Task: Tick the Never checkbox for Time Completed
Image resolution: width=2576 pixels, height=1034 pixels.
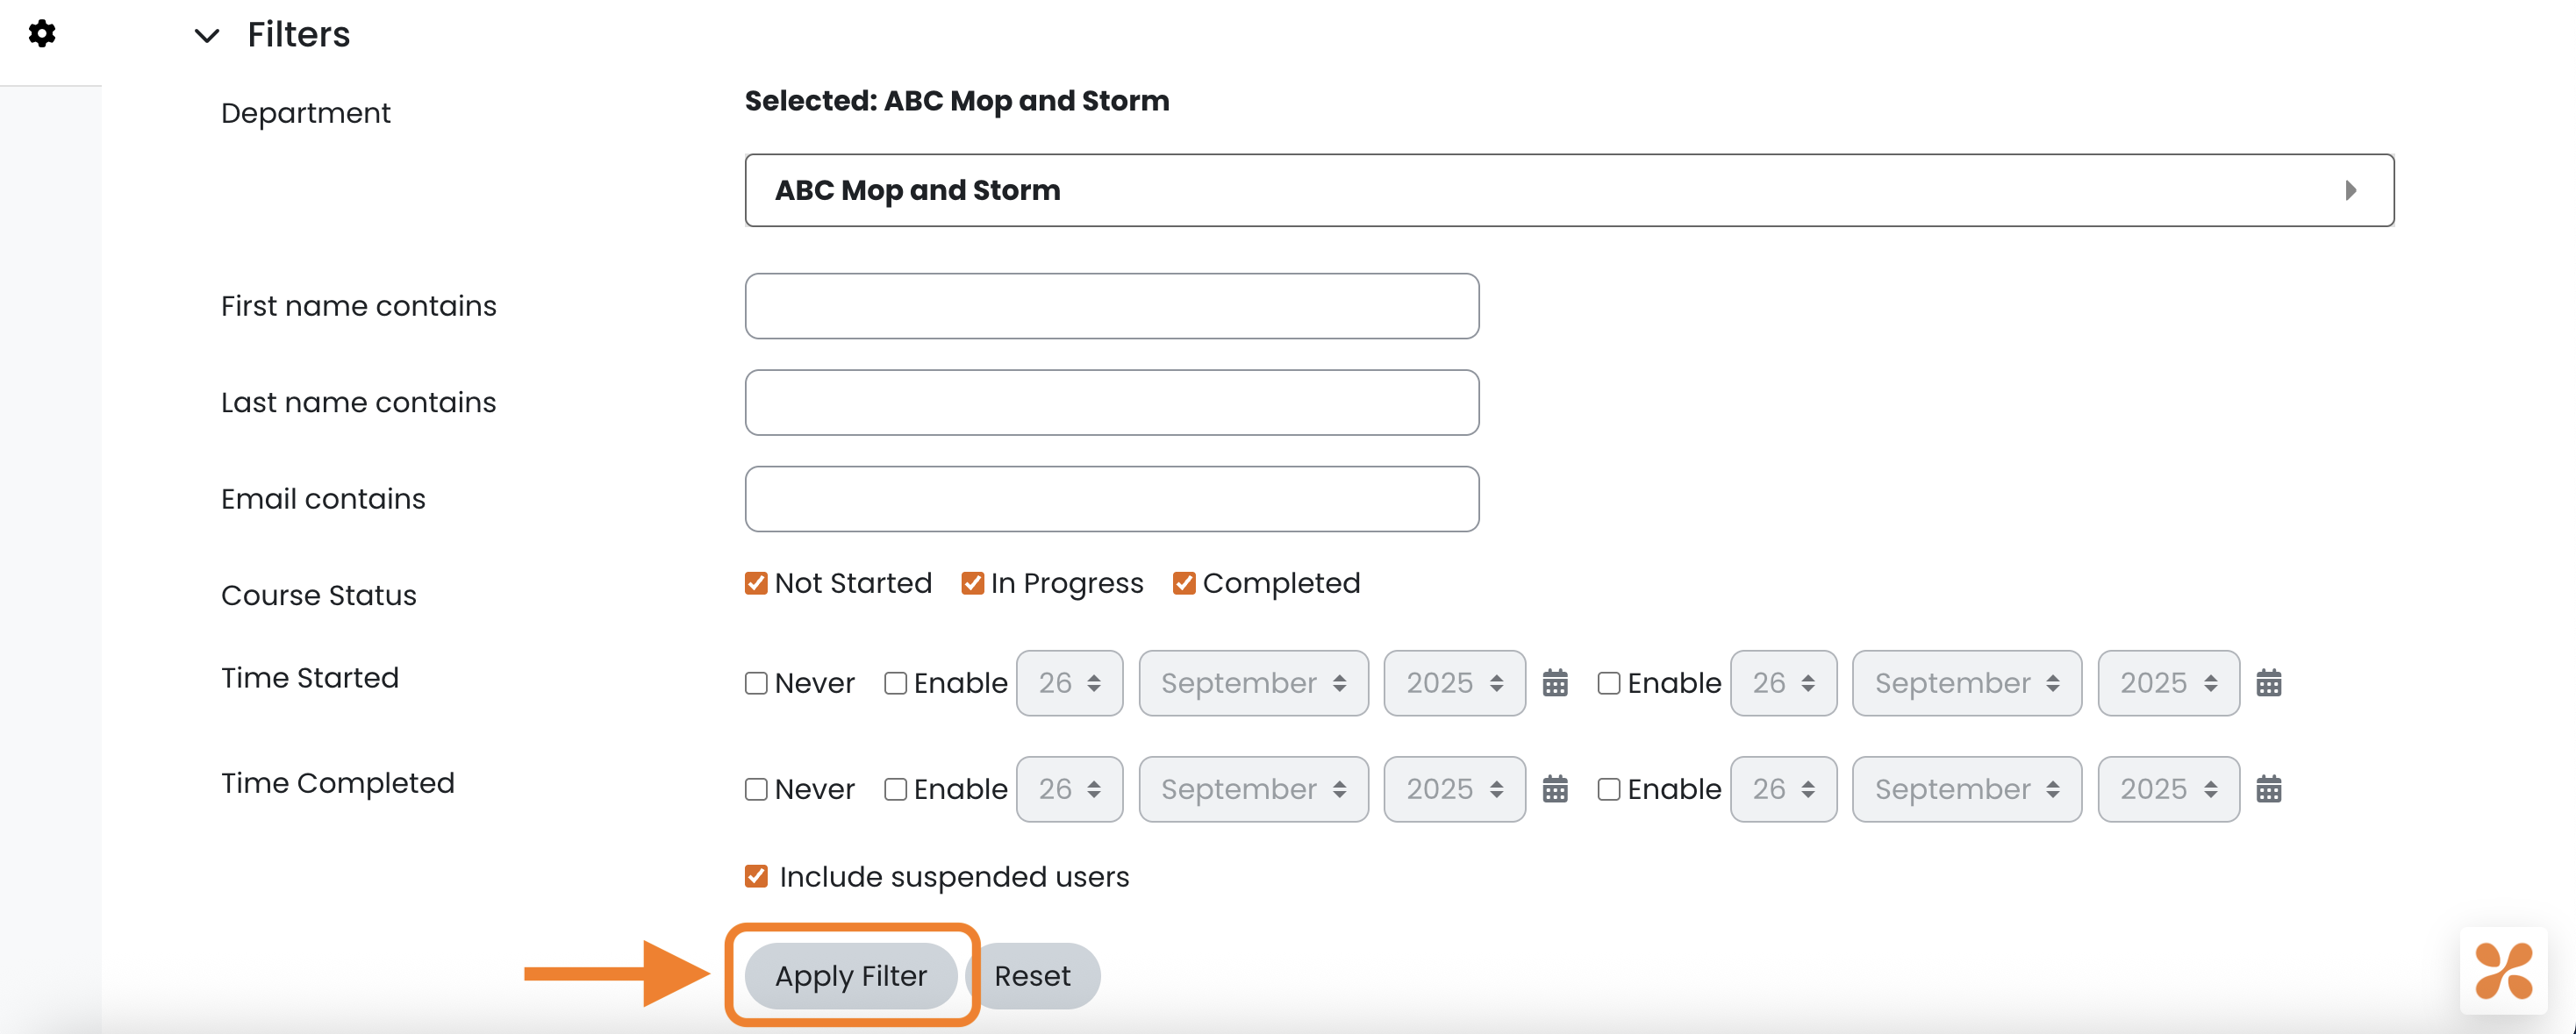Action: (756, 789)
